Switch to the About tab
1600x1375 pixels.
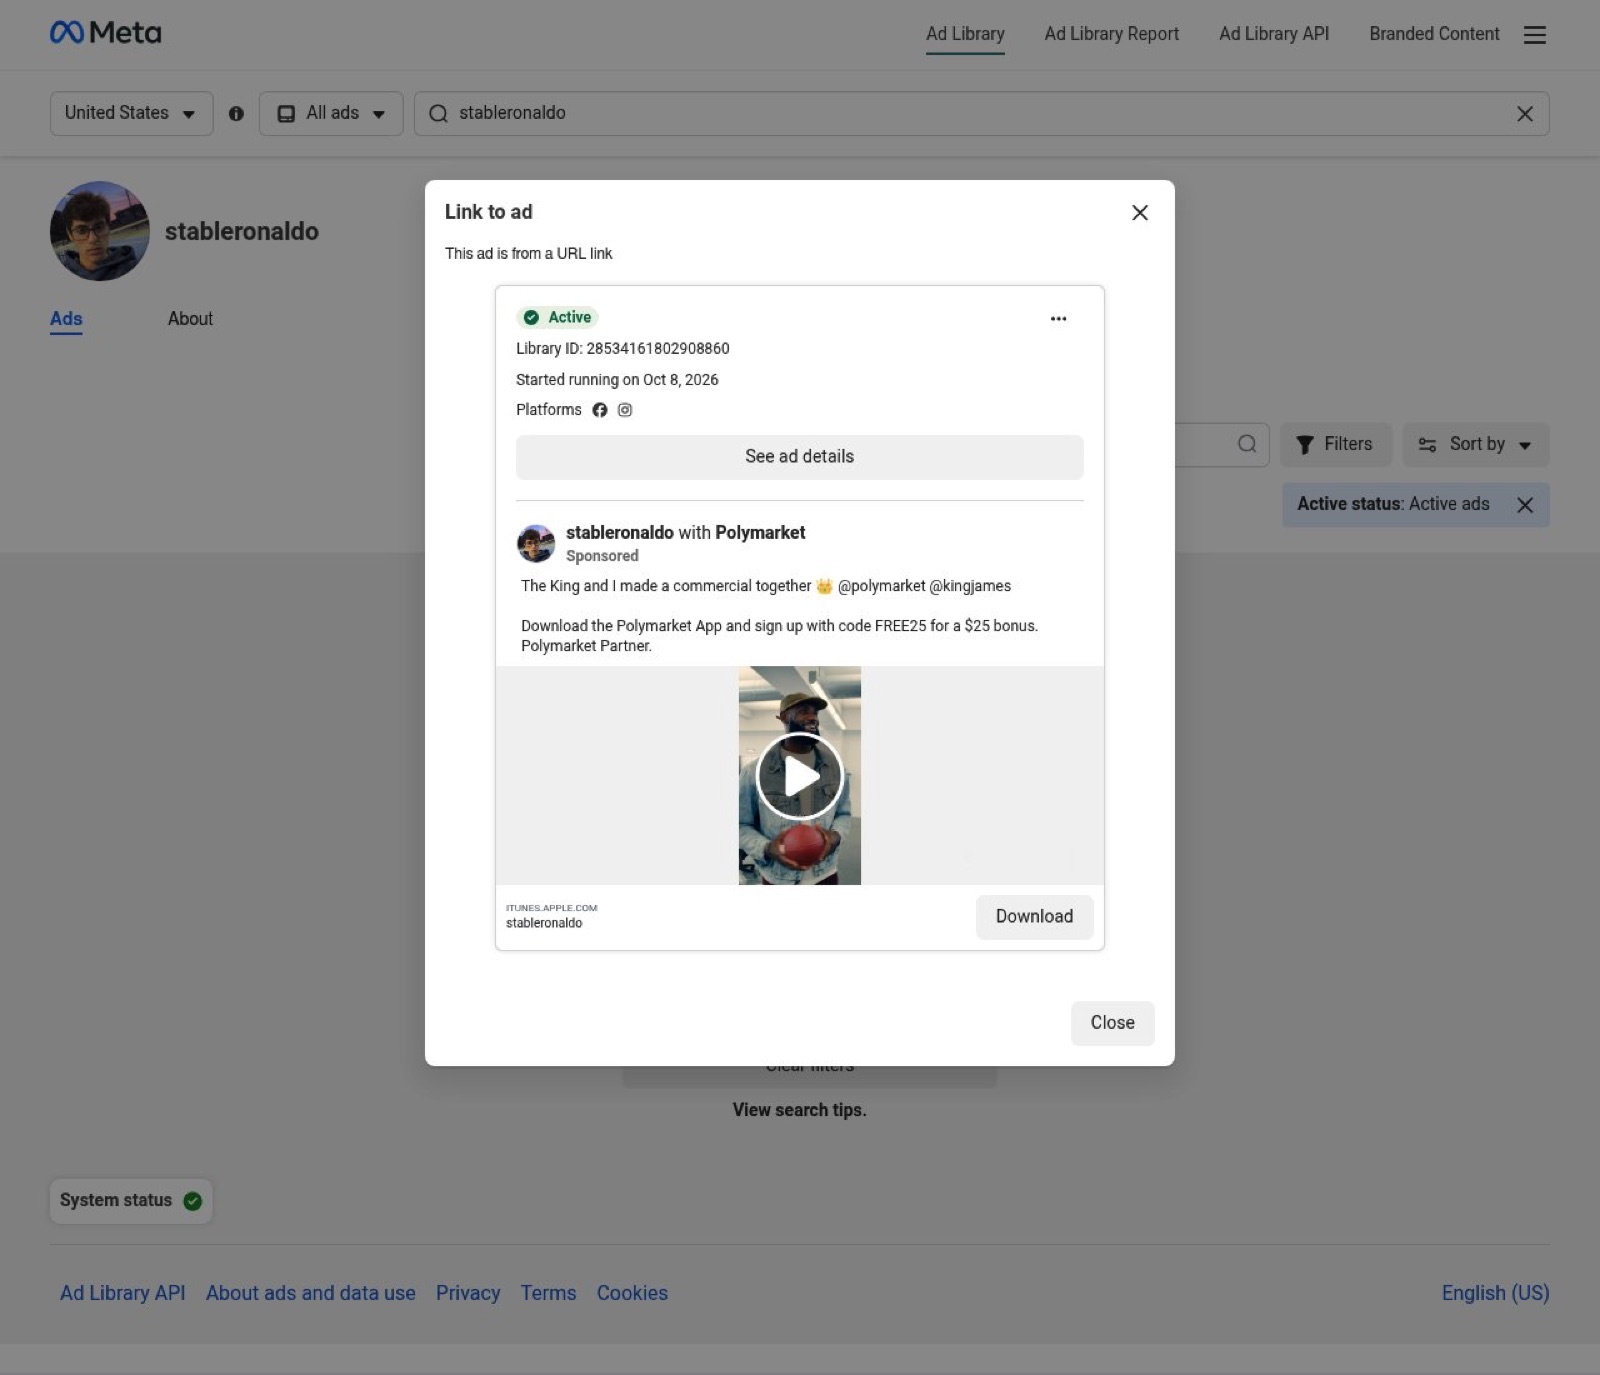coord(190,319)
